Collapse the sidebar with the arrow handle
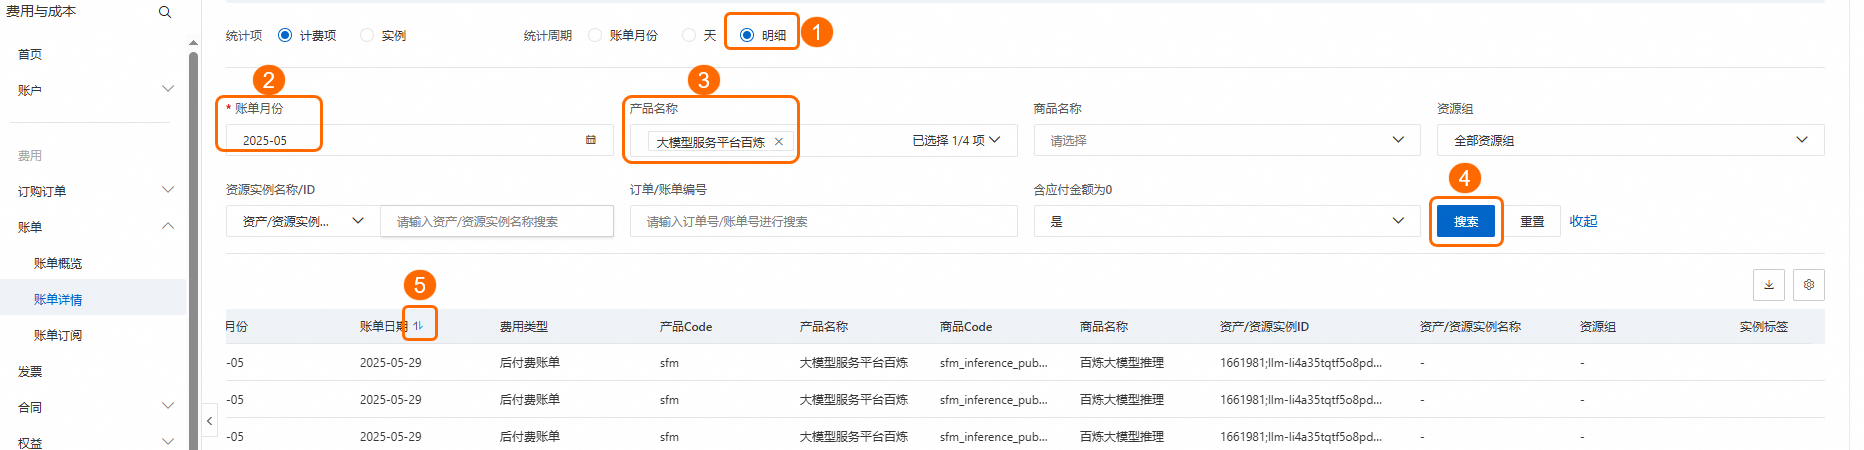 pyautogui.click(x=209, y=421)
